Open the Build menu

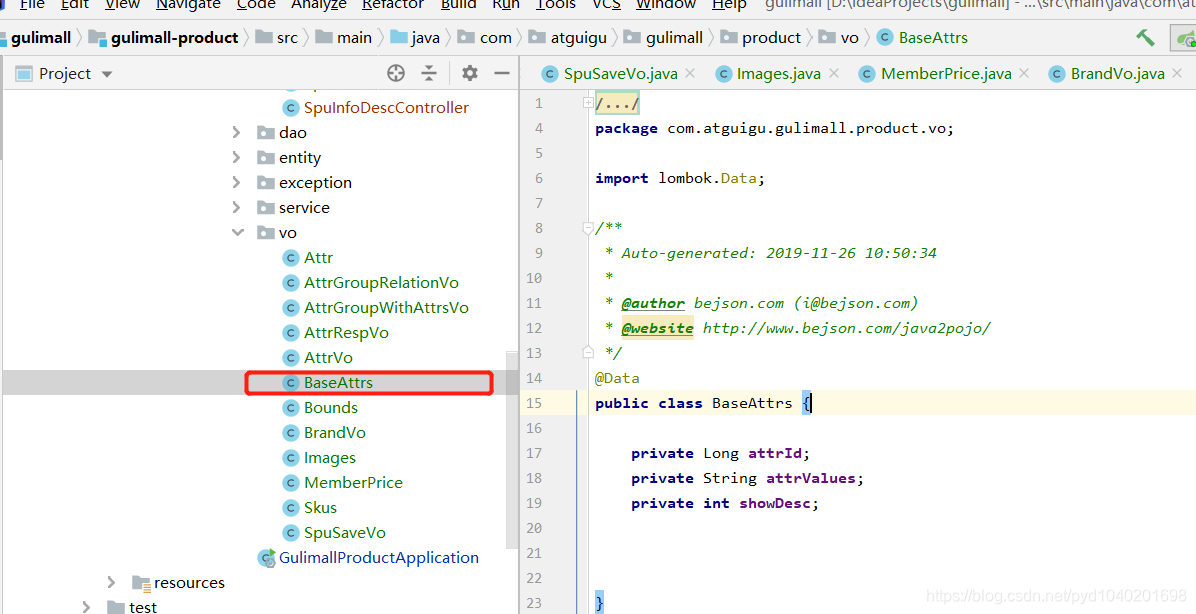click(458, 5)
